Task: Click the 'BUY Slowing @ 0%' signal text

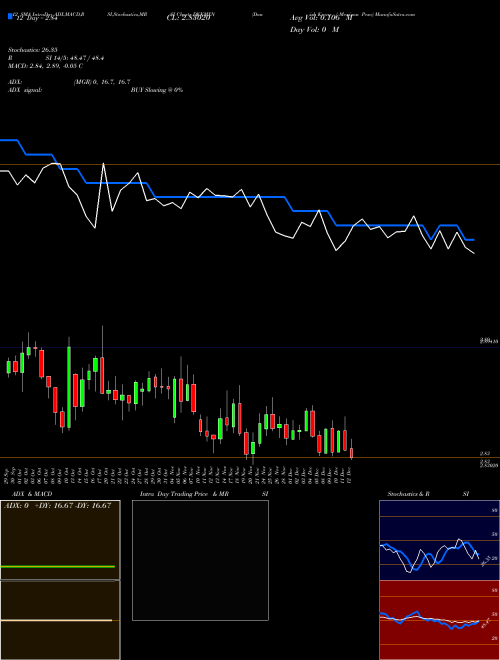Action: (x=157, y=90)
